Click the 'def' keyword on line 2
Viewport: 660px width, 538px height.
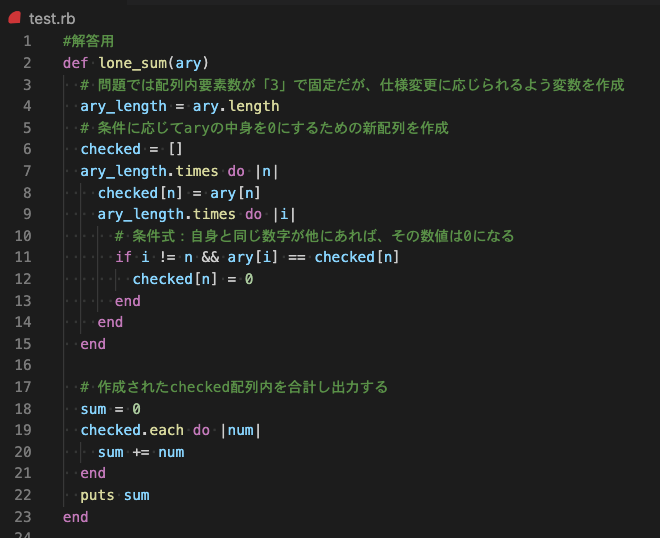[75, 63]
